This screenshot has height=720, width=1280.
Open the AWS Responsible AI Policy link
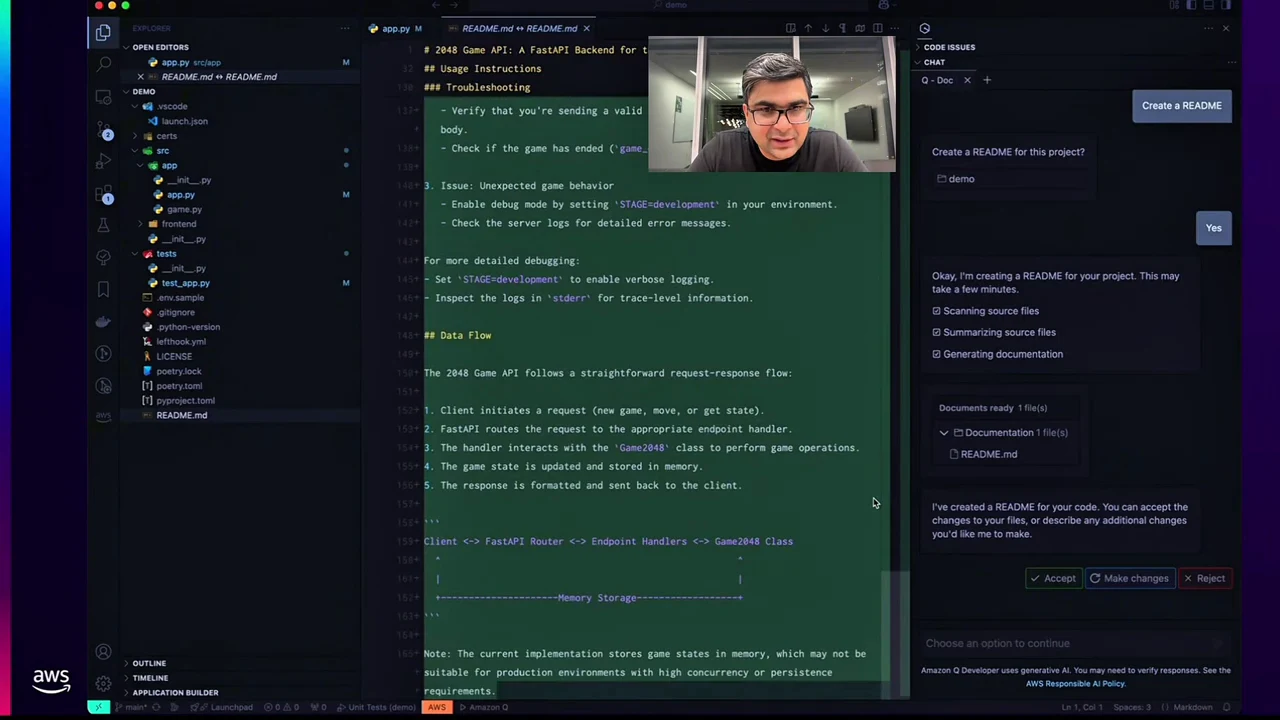point(1075,684)
